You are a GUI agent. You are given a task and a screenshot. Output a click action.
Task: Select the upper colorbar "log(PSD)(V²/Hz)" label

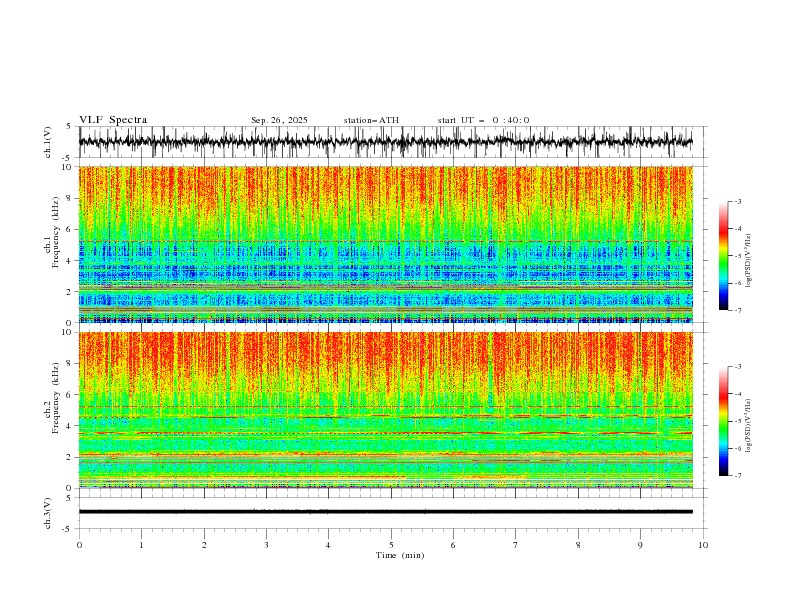coord(748,261)
